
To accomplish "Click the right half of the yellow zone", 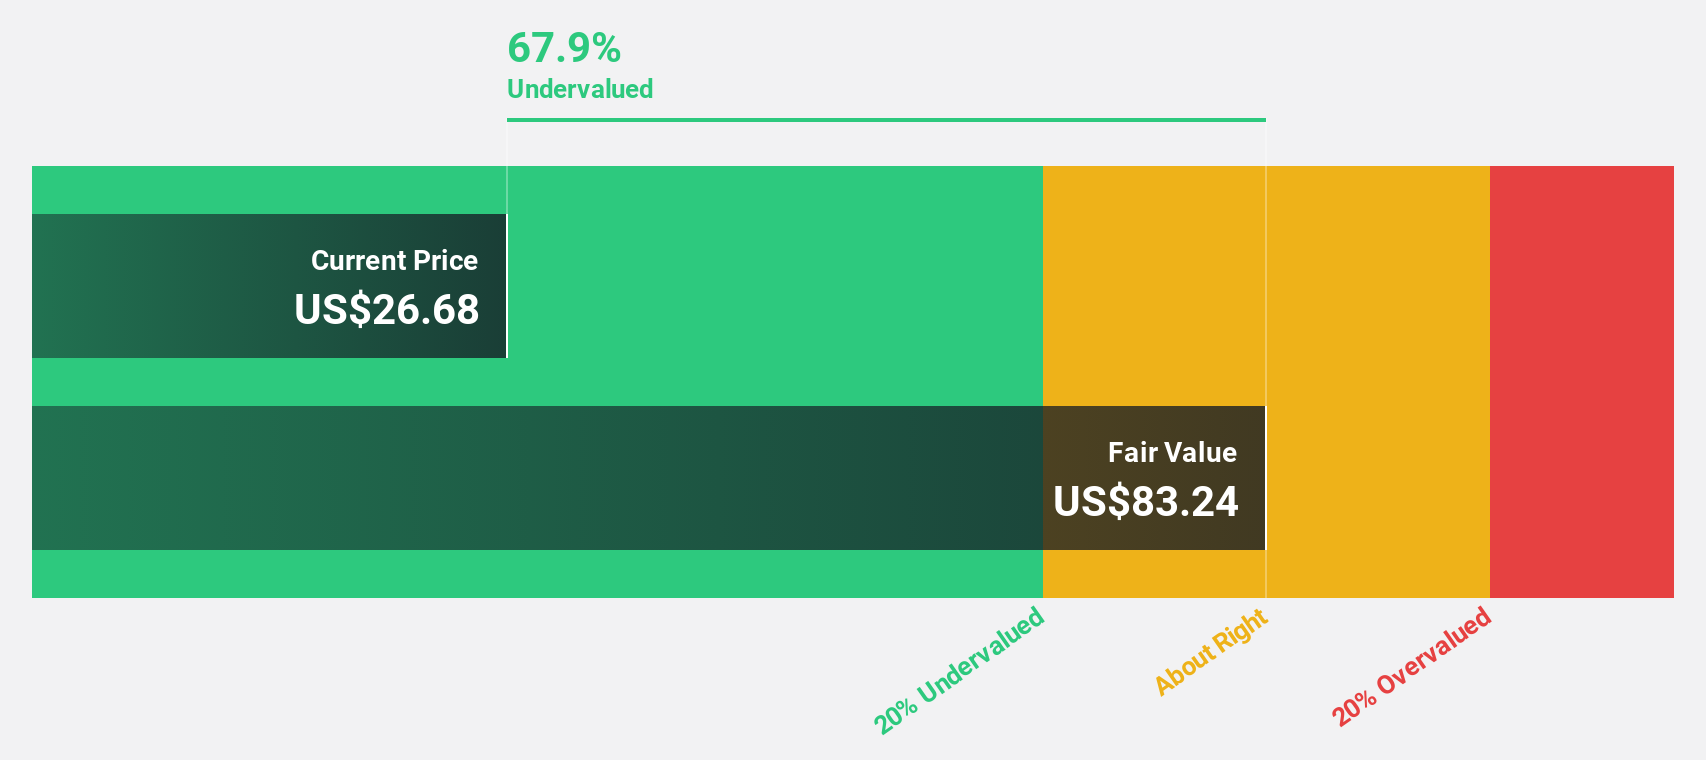I will [1378, 382].
